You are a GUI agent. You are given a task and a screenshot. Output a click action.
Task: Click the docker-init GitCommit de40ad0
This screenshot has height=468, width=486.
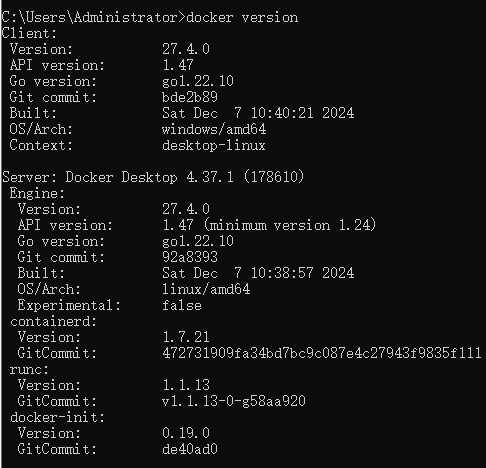point(190,449)
